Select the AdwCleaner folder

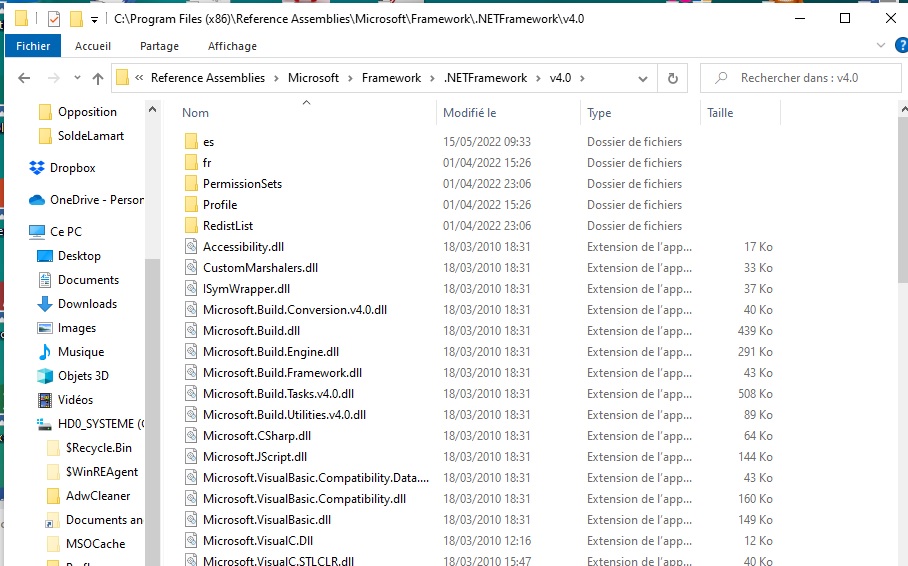coord(98,496)
